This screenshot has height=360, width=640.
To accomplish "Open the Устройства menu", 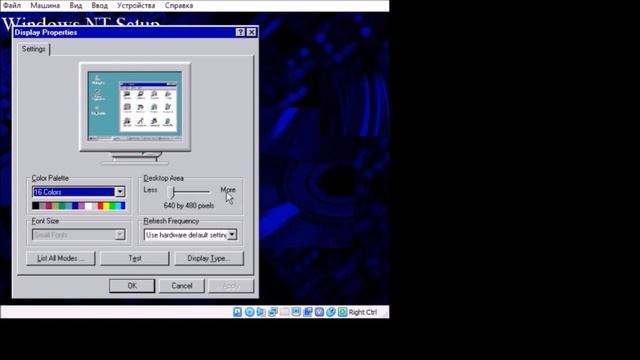I will point(136,5).
